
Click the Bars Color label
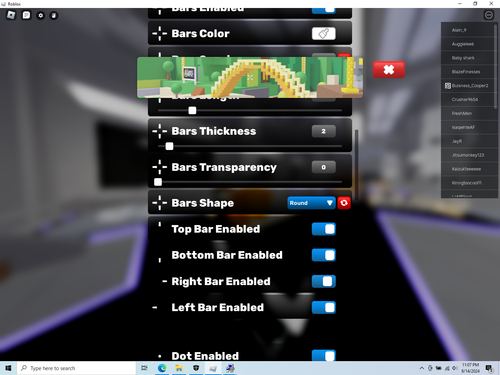(200, 33)
